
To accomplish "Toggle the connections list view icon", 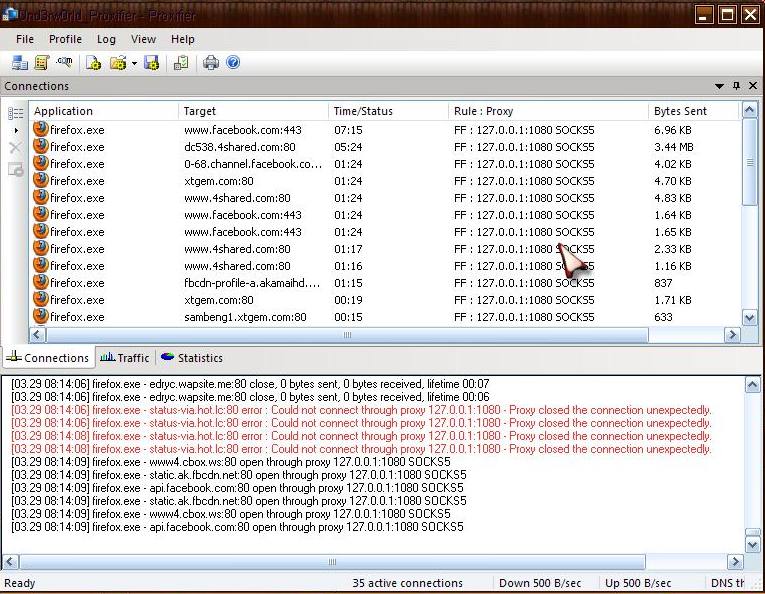I will [15, 113].
